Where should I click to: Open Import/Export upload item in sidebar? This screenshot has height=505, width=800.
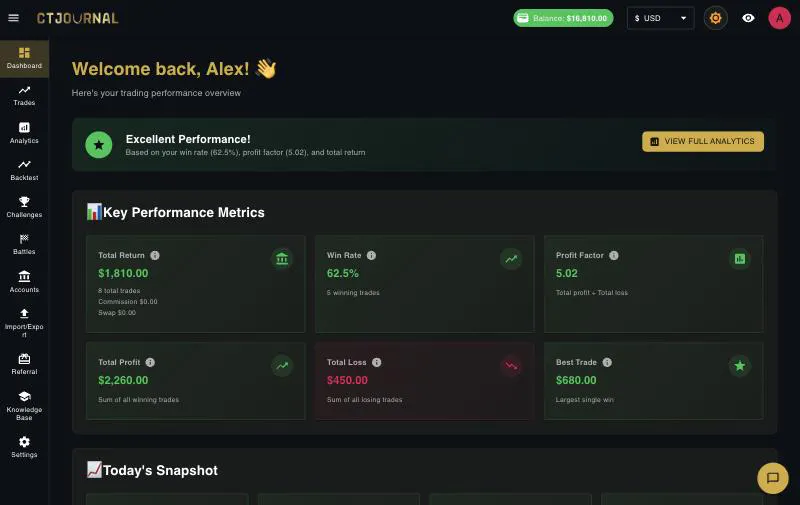click(x=24, y=323)
